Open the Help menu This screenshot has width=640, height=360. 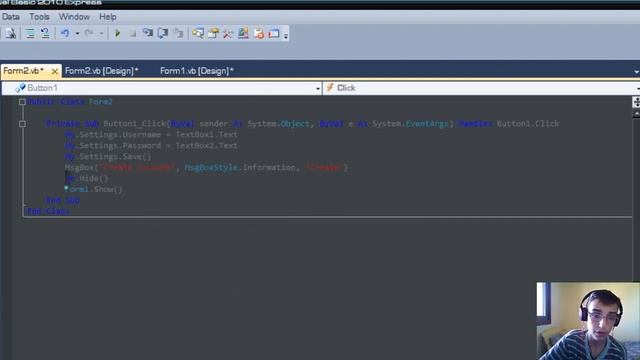point(108,17)
